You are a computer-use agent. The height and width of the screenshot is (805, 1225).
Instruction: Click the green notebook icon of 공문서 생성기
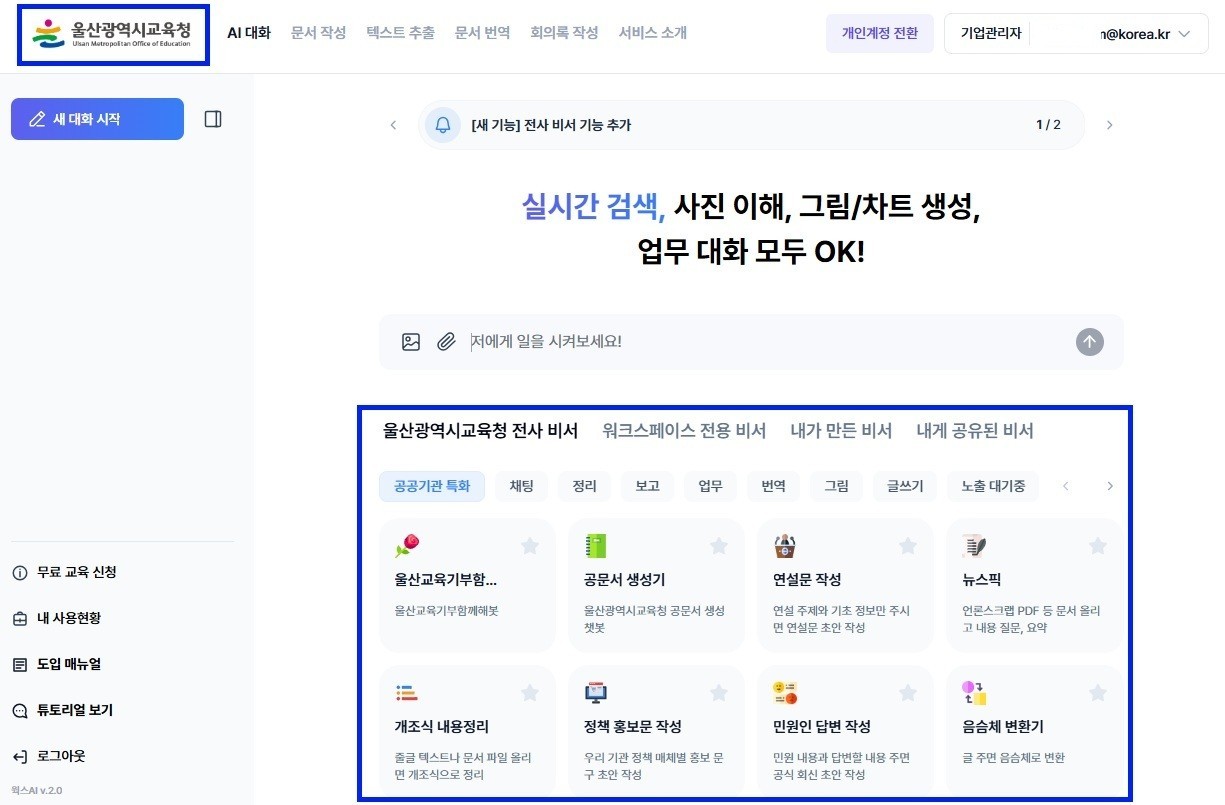pos(596,545)
